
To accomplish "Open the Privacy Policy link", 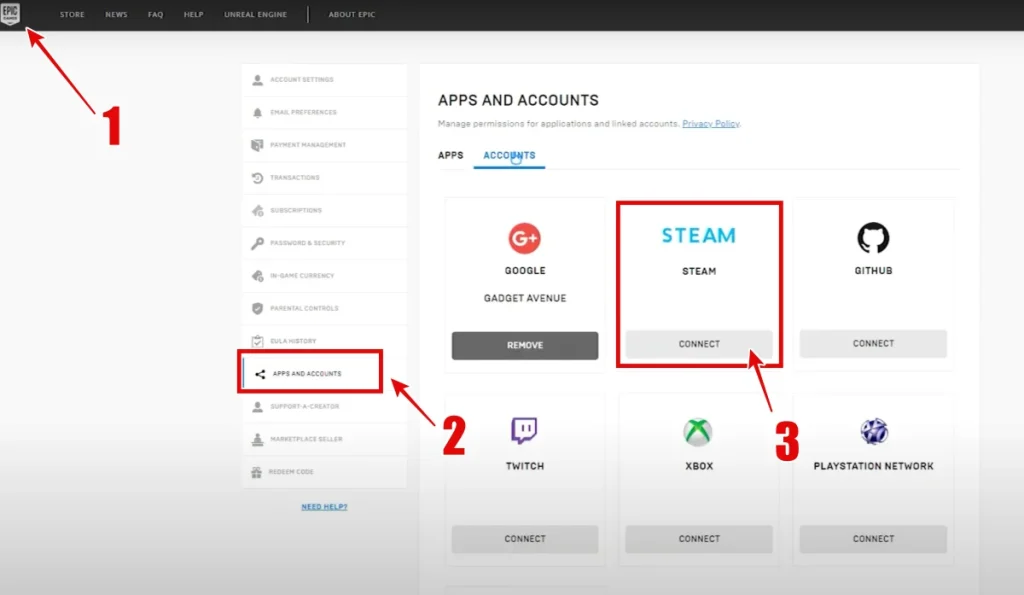I will click(711, 123).
